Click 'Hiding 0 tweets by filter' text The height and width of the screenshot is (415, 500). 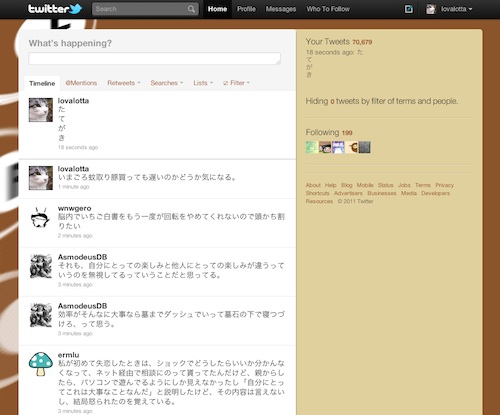tap(382, 101)
